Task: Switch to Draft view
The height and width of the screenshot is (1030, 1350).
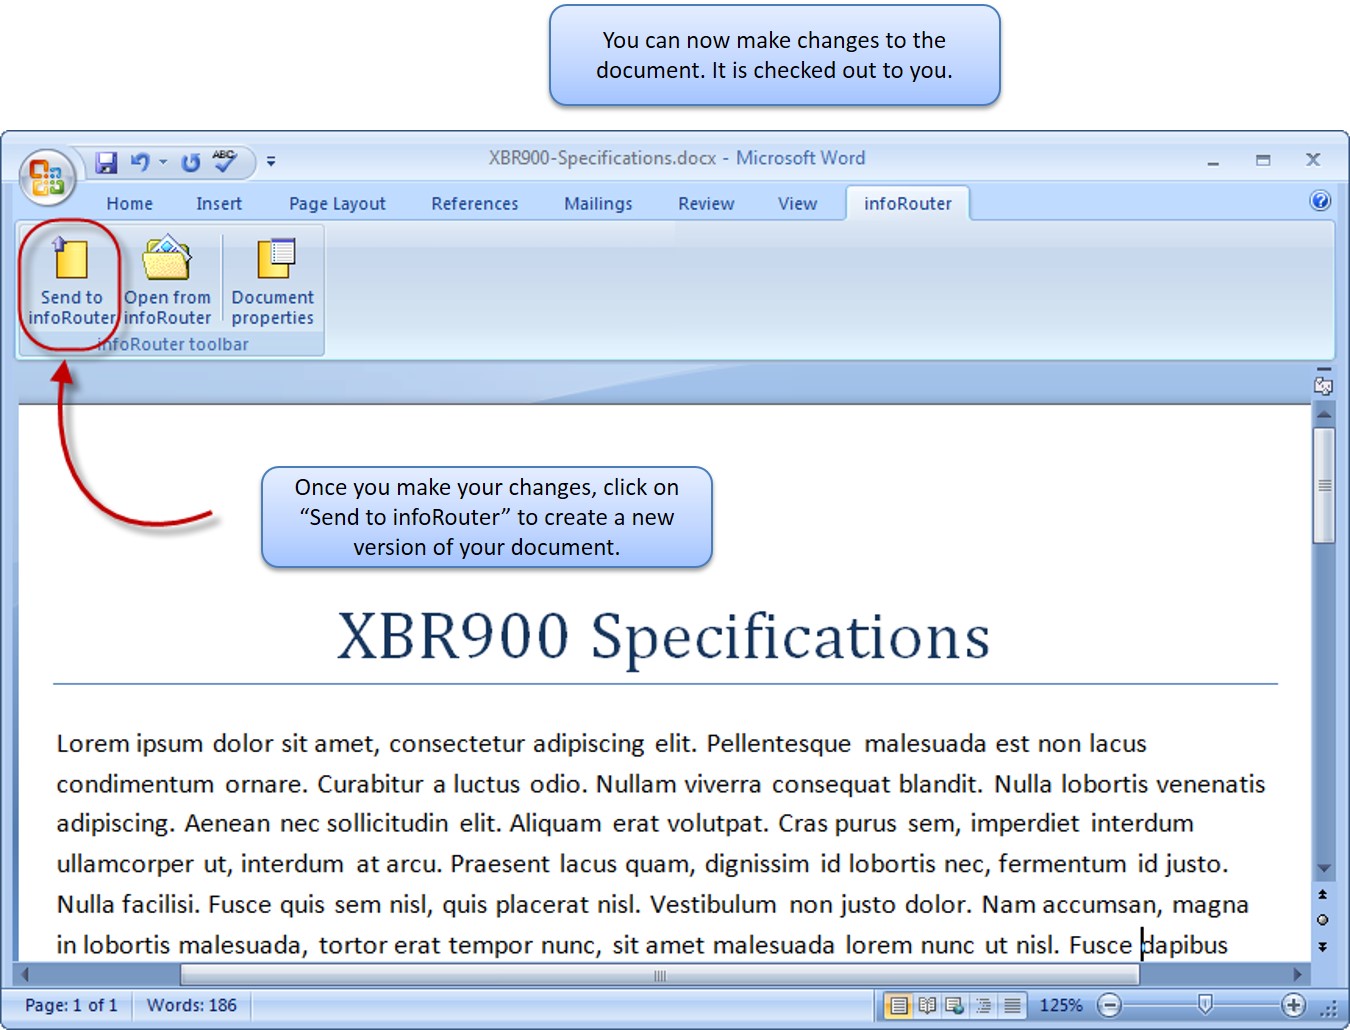Action: (1012, 1005)
